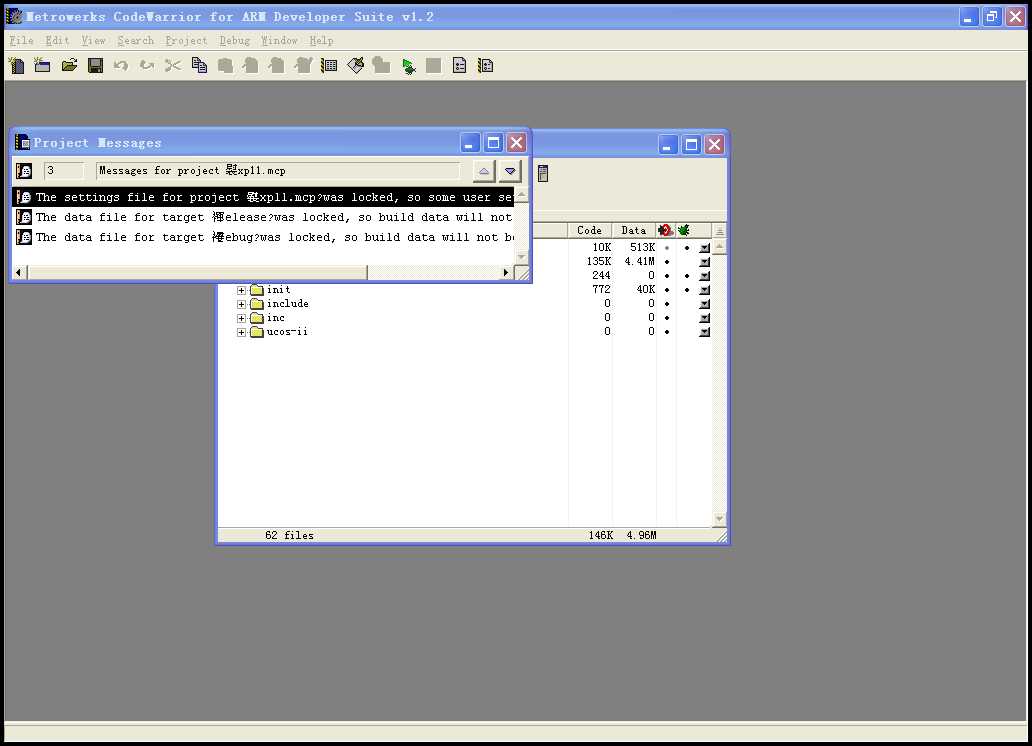1032x746 pixels.
Task: Toggle debug dot for init row
Action: 686,290
